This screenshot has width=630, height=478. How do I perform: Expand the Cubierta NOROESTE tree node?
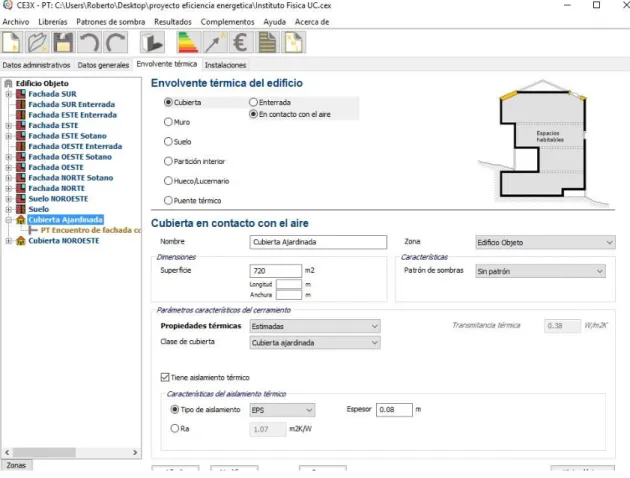pyautogui.click(x=8, y=241)
